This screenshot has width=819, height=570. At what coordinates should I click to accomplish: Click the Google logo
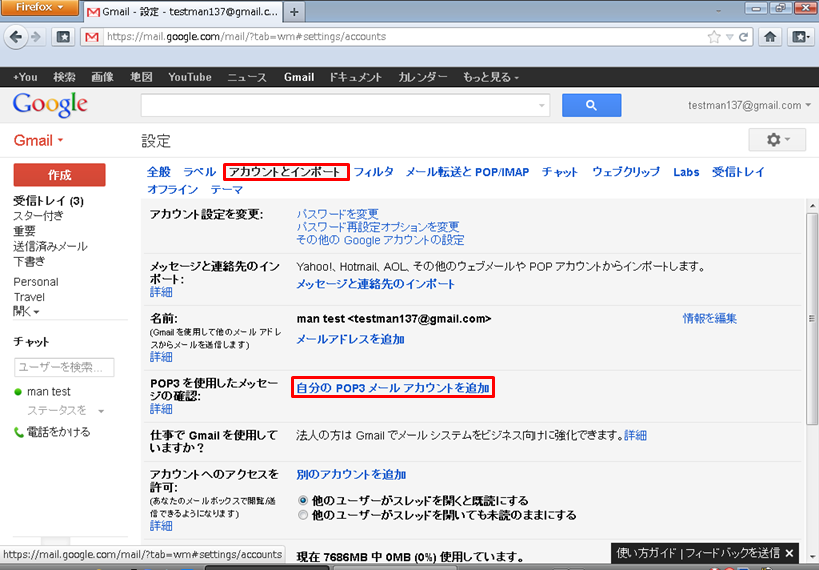[x=50, y=104]
